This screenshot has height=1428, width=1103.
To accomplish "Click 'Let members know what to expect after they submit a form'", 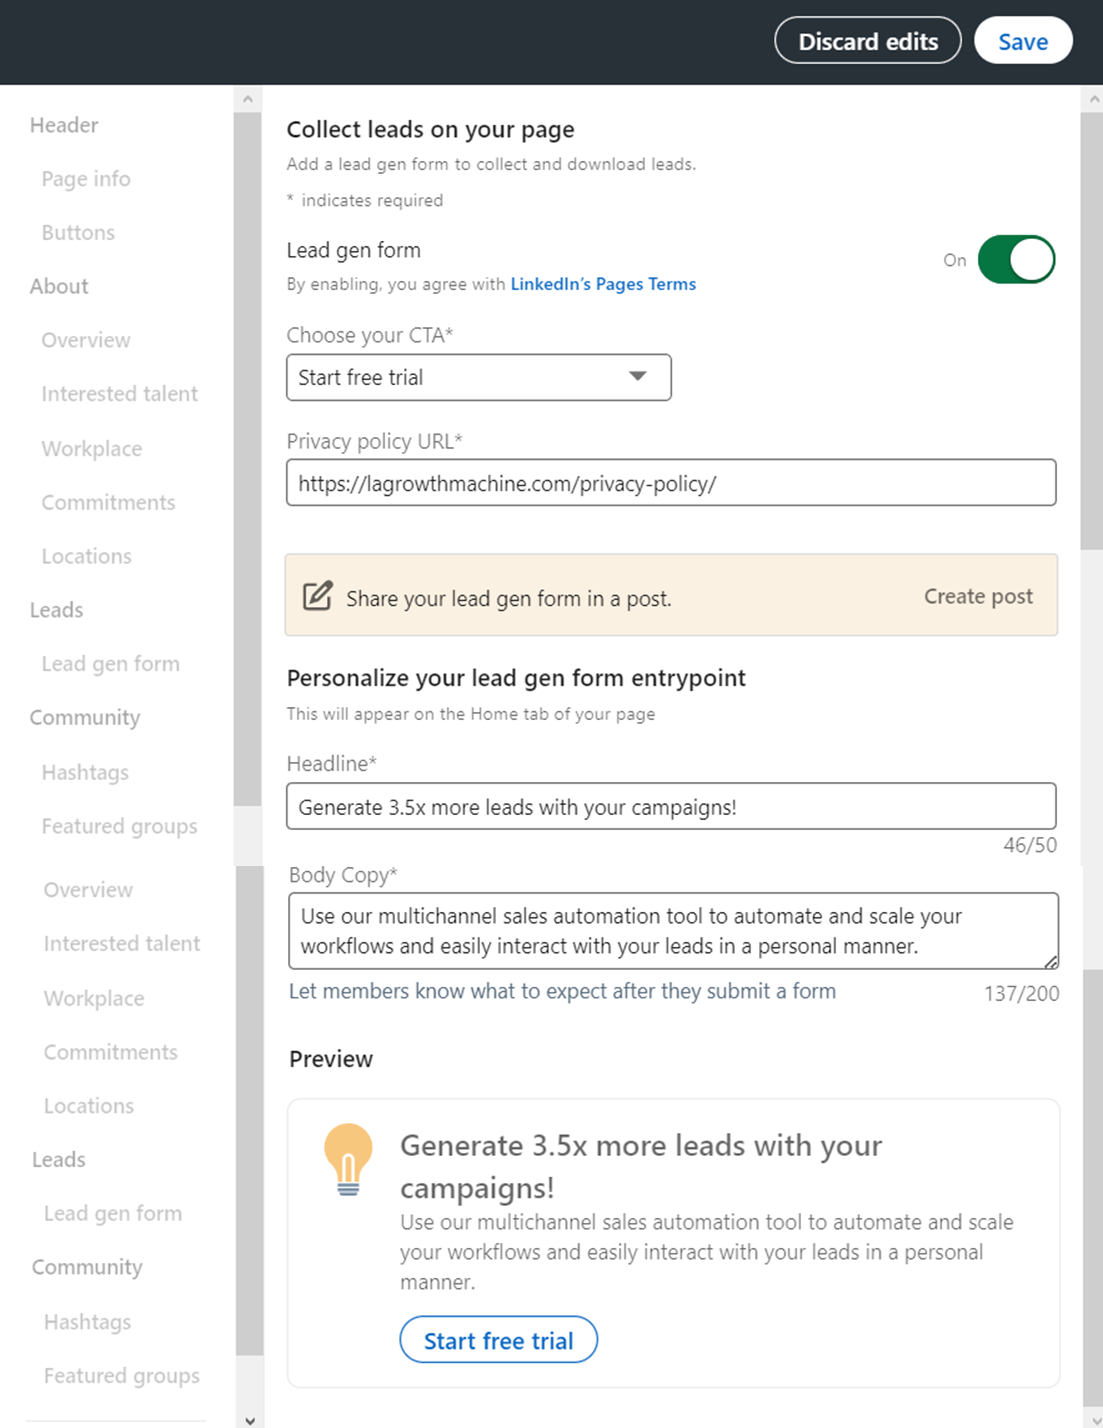I will coord(561,991).
